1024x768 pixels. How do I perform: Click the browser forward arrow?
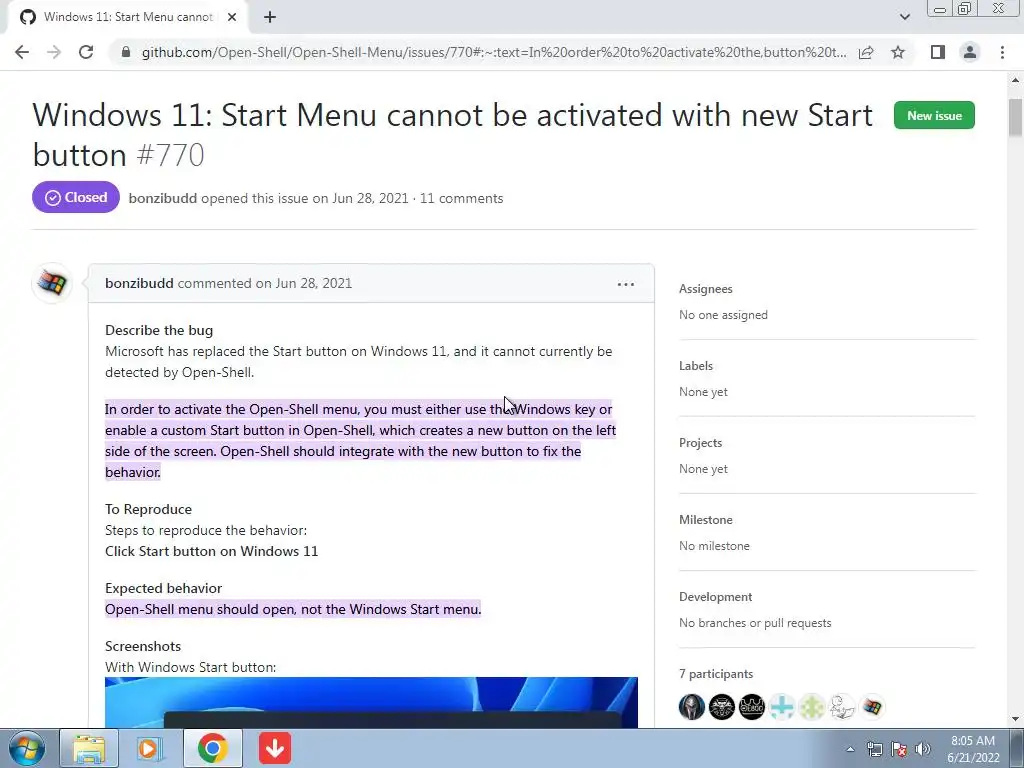click(x=54, y=52)
